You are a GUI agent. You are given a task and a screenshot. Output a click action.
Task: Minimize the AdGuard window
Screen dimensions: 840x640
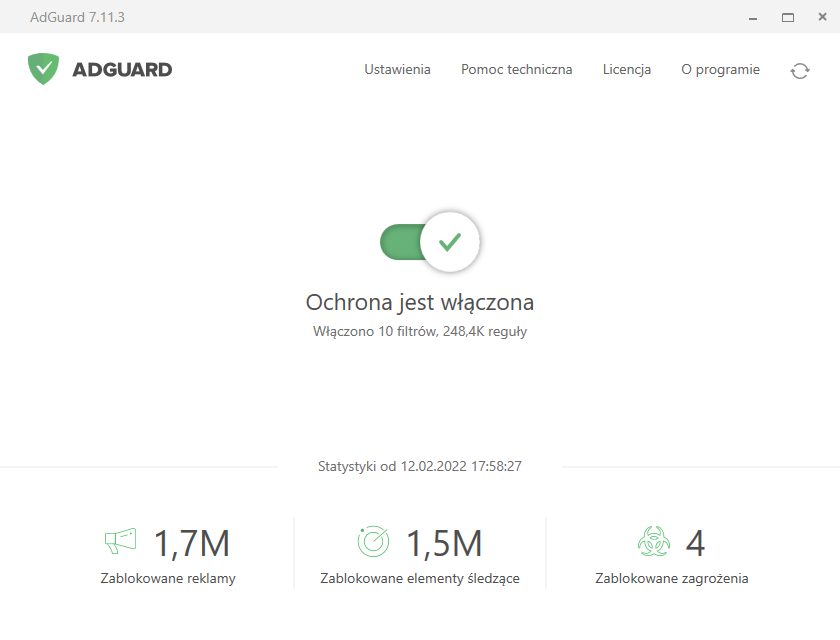[x=753, y=18]
